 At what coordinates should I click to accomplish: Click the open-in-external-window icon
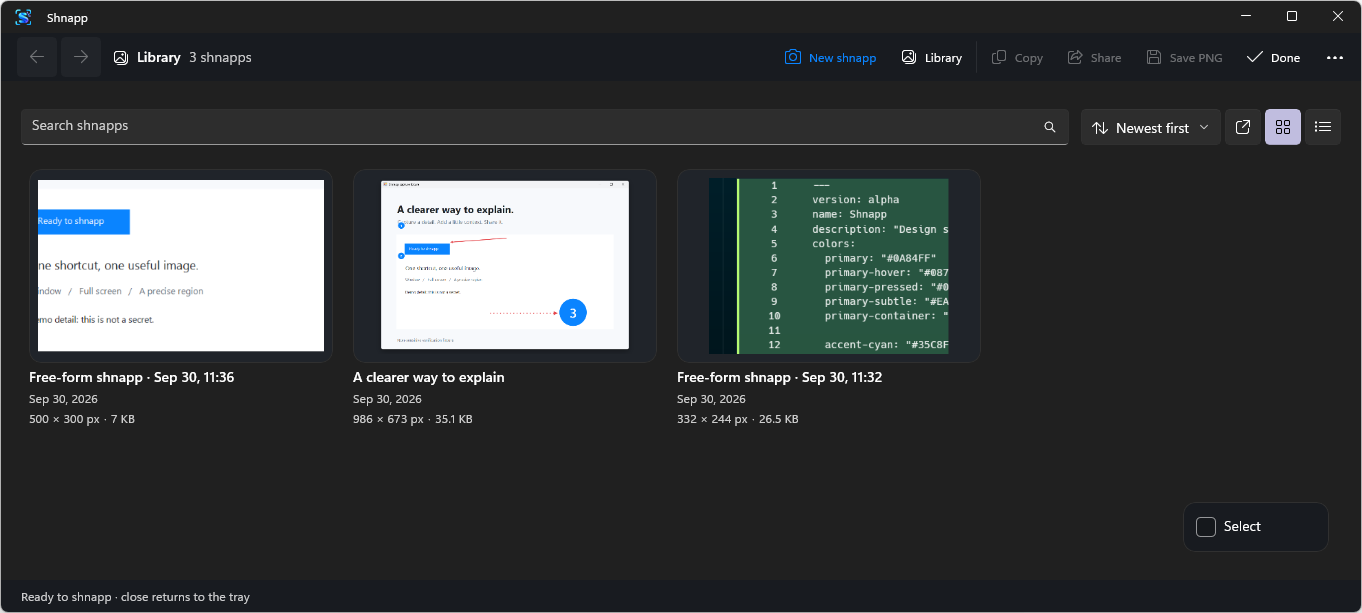(1243, 127)
